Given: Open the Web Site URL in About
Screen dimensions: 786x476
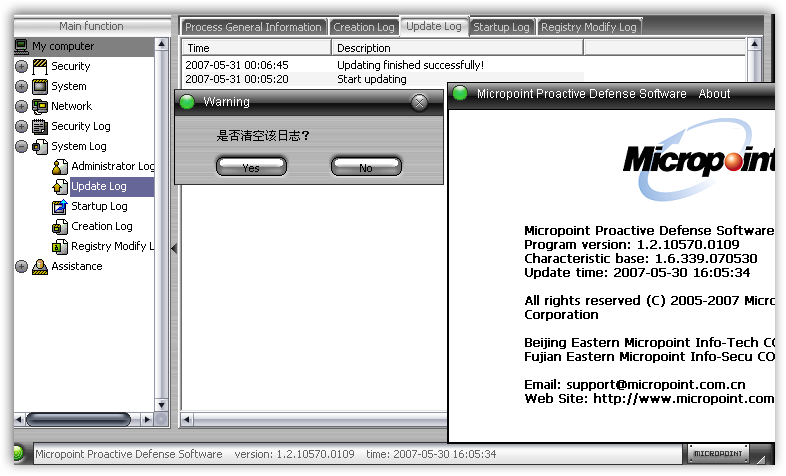Looking at the screenshot, I should click(684, 399).
